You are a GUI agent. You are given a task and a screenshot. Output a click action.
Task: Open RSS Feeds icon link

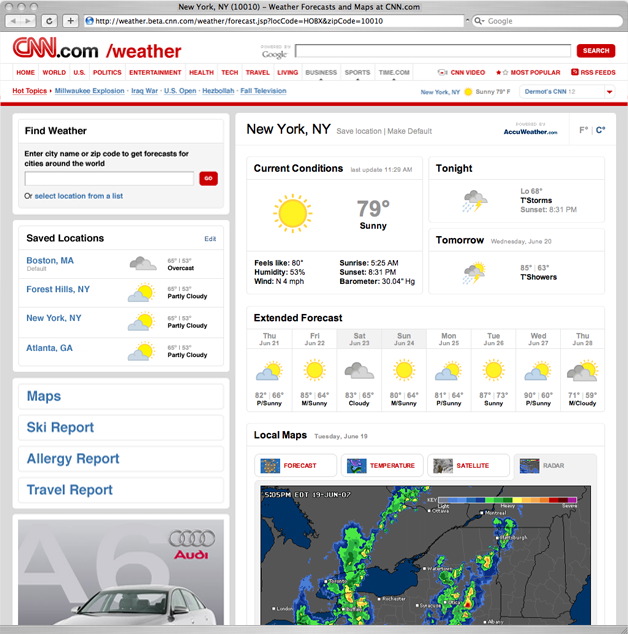click(575, 72)
